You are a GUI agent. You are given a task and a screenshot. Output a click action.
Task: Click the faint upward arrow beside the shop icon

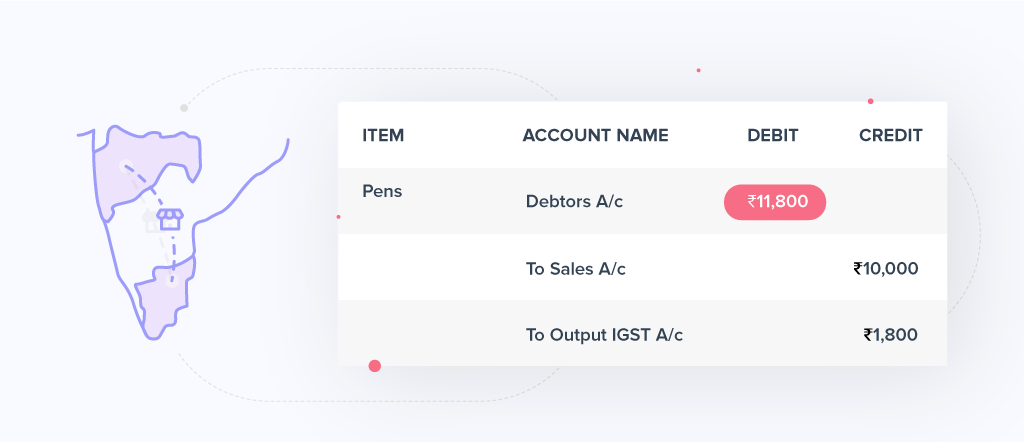[x=150, y=220]
